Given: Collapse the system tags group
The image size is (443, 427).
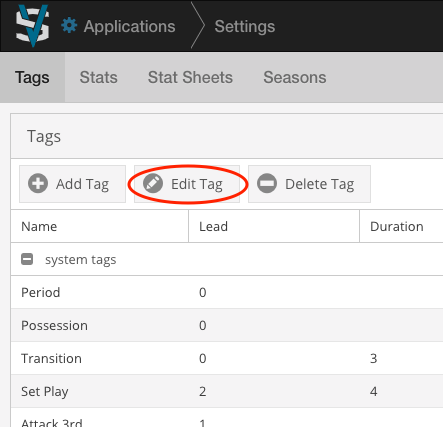Looking at the screenshot, I should point(27,259).
